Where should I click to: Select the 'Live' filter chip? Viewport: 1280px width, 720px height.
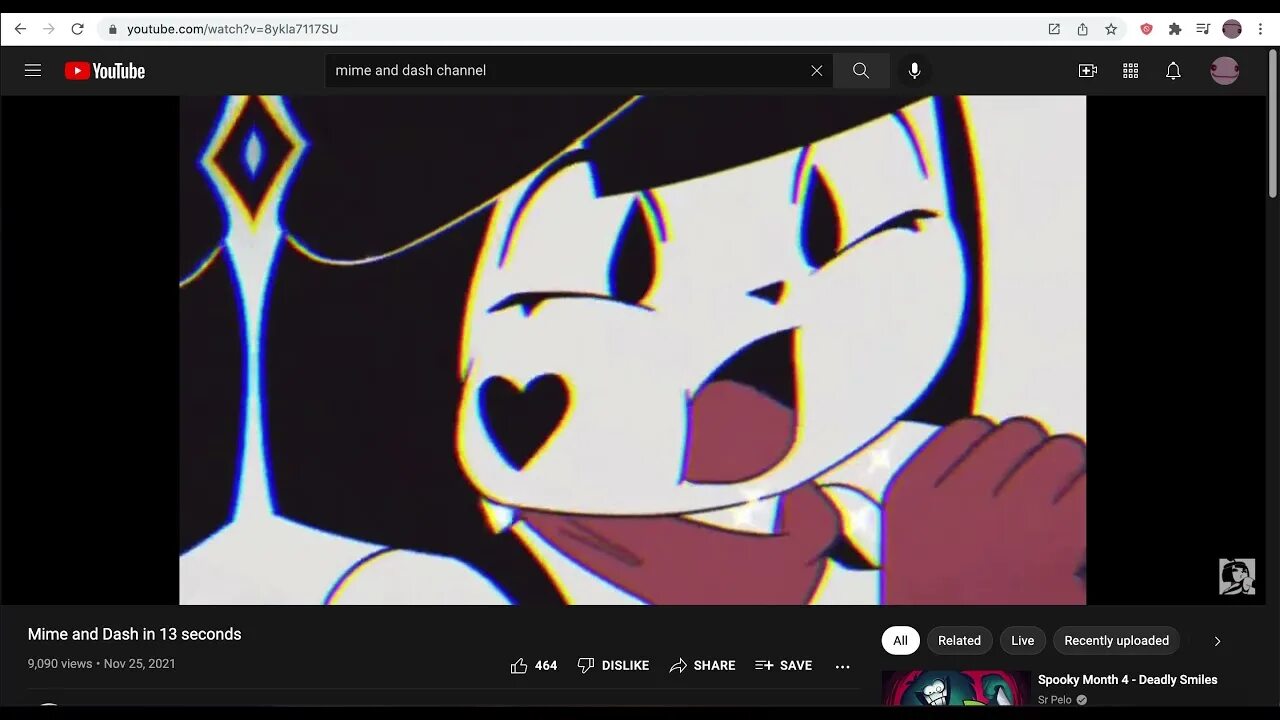(x=1022, y=641)
